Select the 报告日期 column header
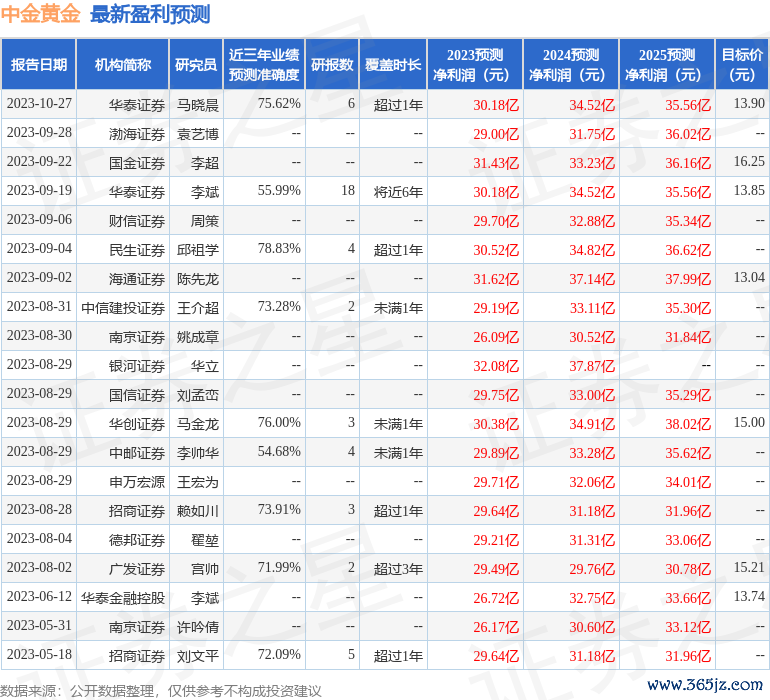Viewport: 770px width, 700px height. pos(38,64)
